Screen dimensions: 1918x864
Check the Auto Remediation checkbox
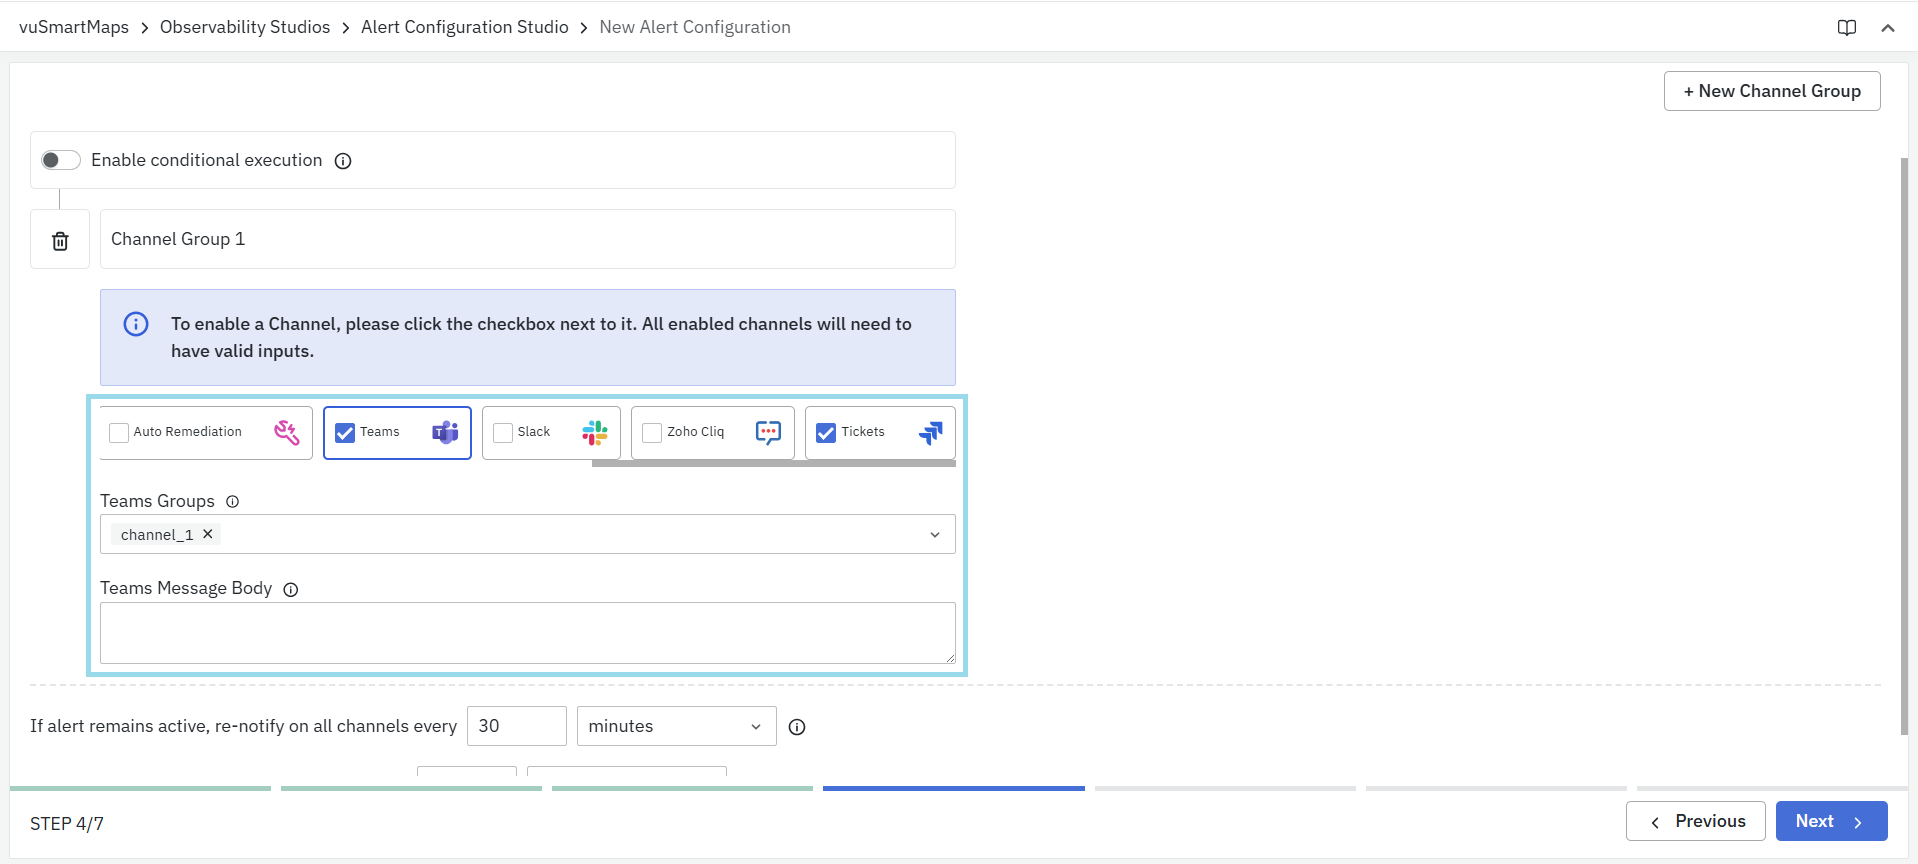(119, 433)
